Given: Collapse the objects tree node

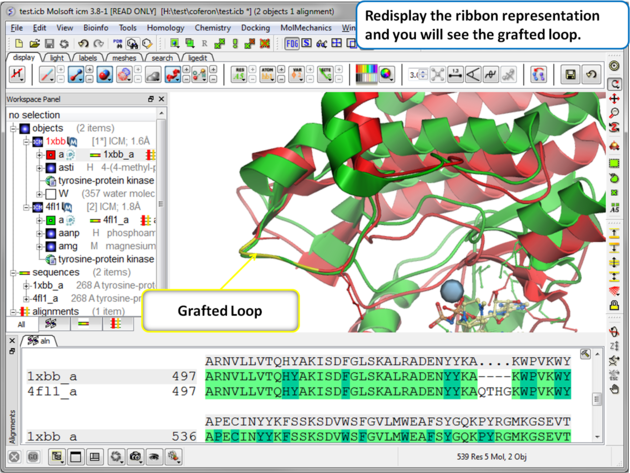Looking at the screenshot, I should 14,129.
